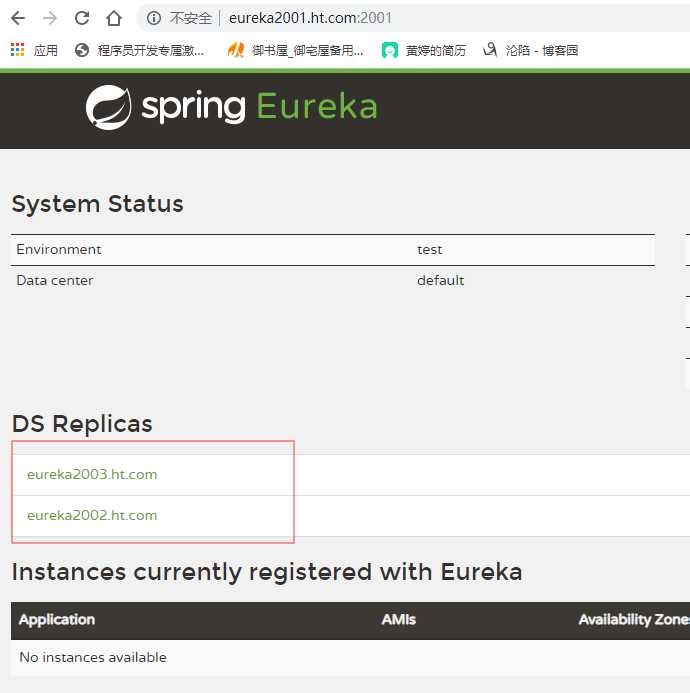Open the site info icon next to 不安全
690x693 pixels.
[154, 18]
